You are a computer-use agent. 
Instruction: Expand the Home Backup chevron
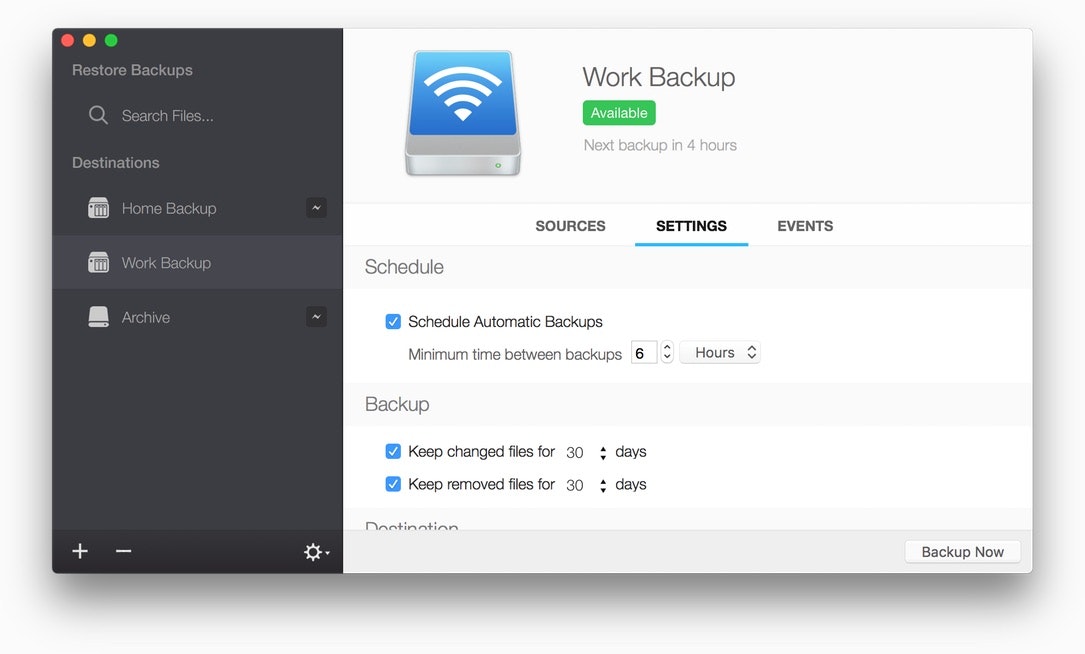click(x=316, y=208)
